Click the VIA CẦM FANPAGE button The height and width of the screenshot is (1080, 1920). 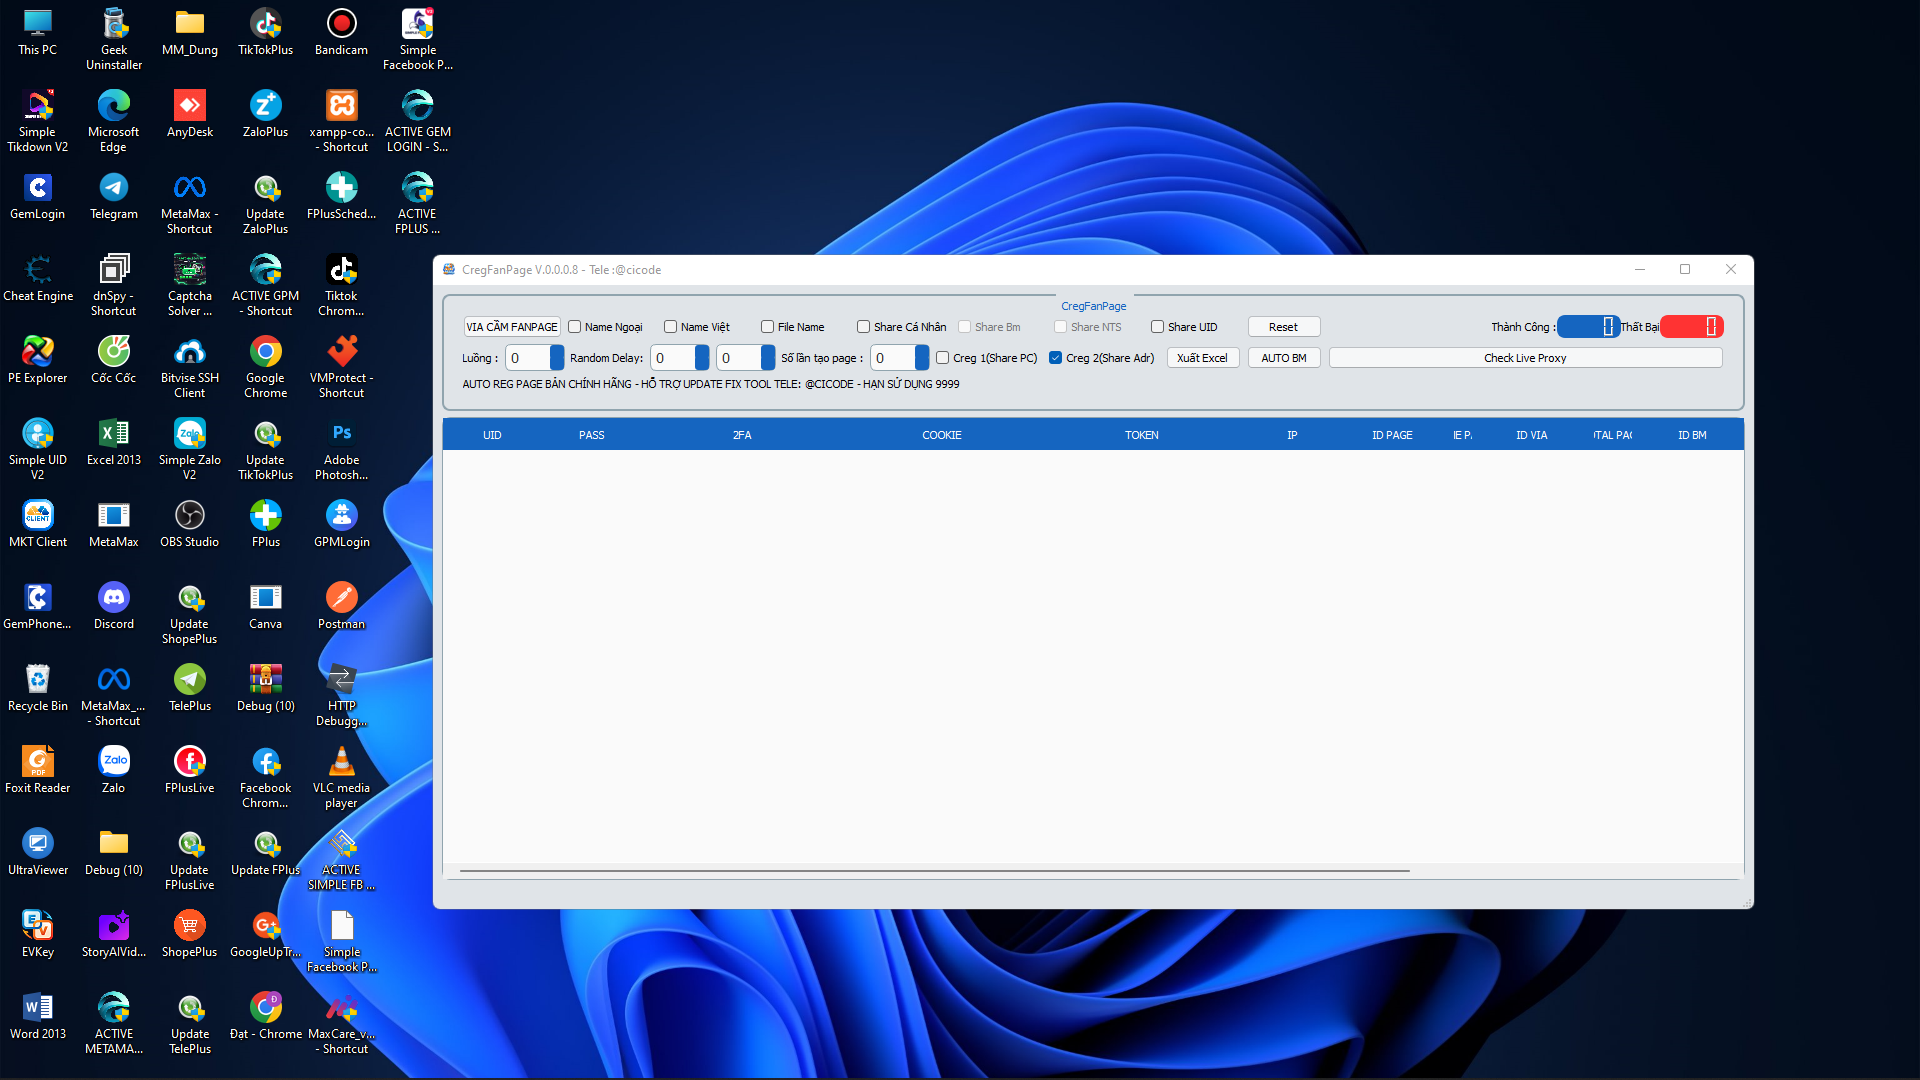coord(512,327)
